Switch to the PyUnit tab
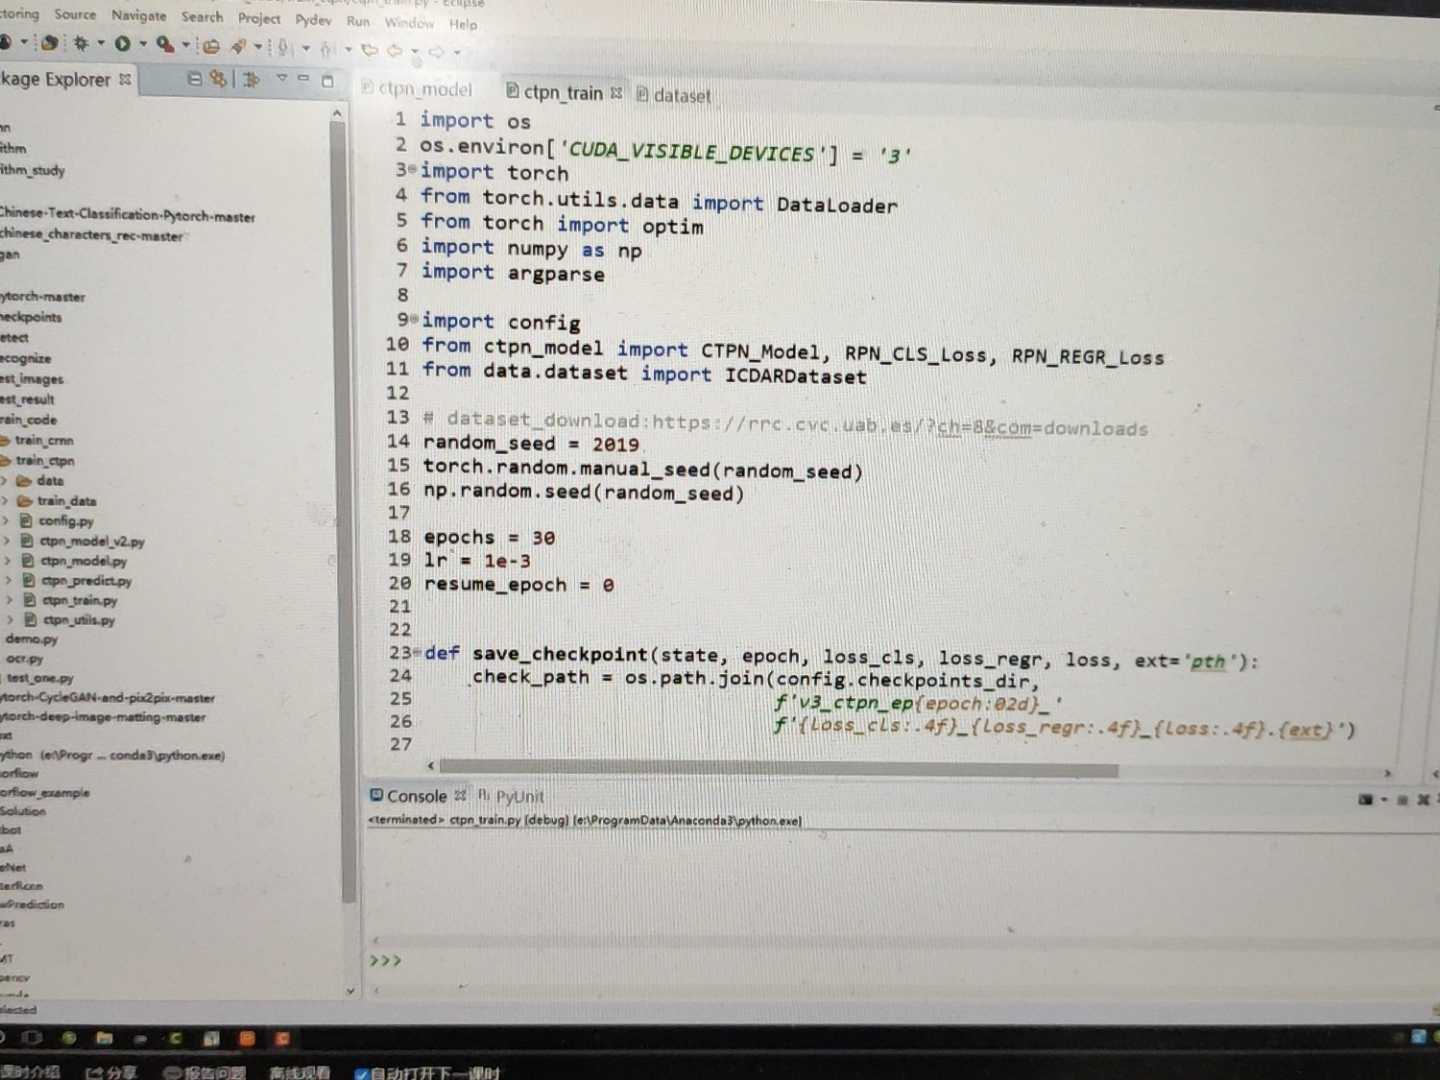Screen dimensions: 1440x1080 coord(511,797)
